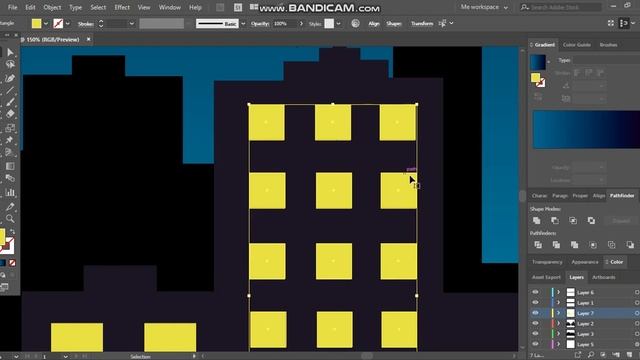Click the blue gradient slider bar
This screenshot has width=640, height=360.
586,129
